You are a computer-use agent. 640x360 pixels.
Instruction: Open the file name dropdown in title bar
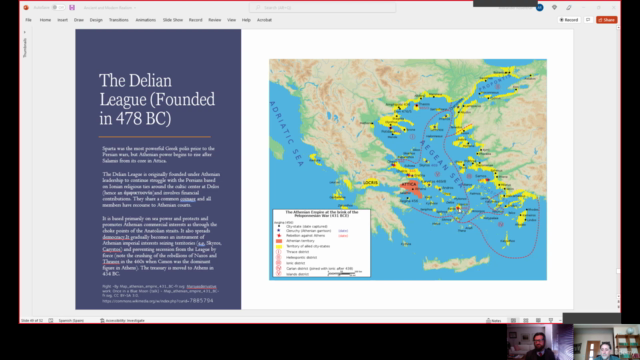point(110,7)
